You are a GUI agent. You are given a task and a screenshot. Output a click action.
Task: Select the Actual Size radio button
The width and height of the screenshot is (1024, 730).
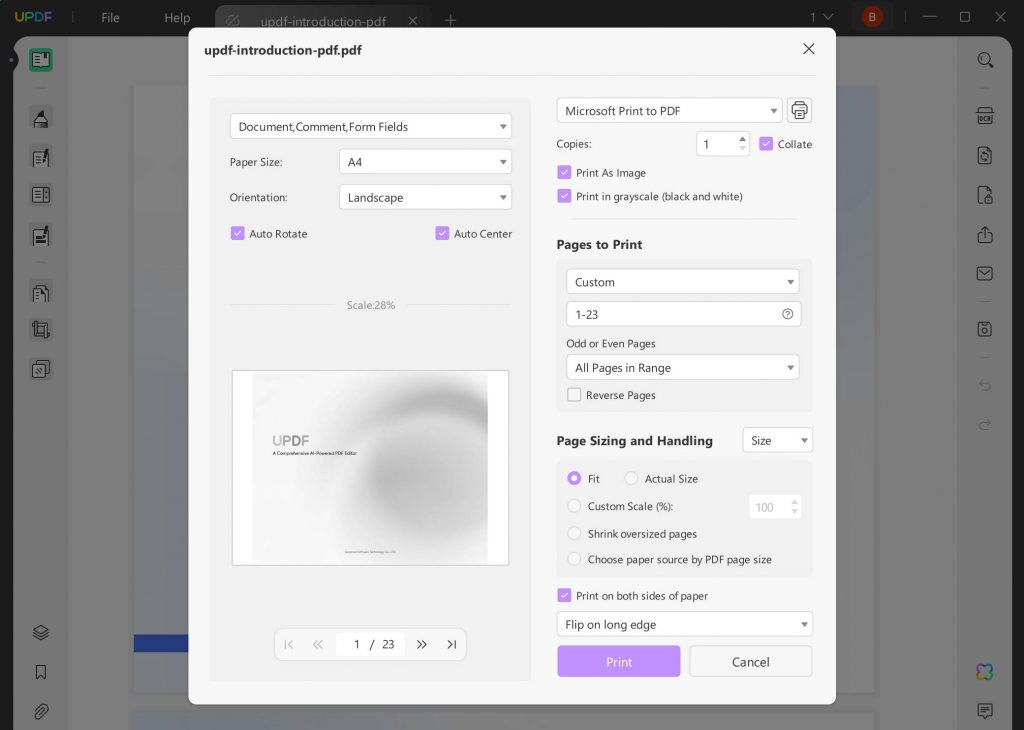click(x=631, y=479)
